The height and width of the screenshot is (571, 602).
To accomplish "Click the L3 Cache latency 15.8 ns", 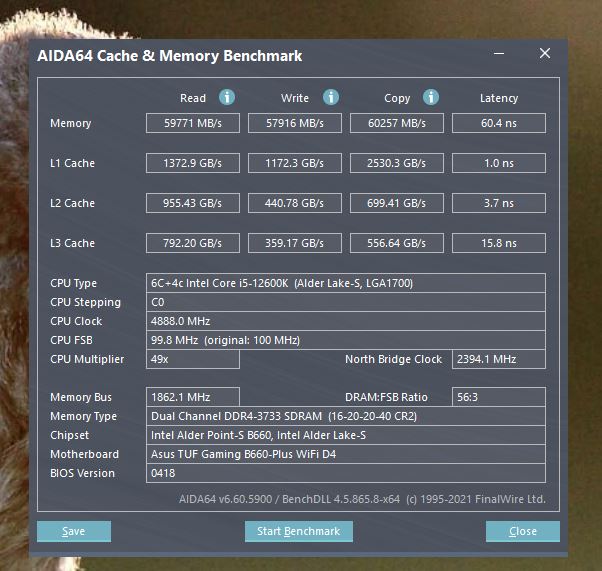I will click(x=499, y=243).
